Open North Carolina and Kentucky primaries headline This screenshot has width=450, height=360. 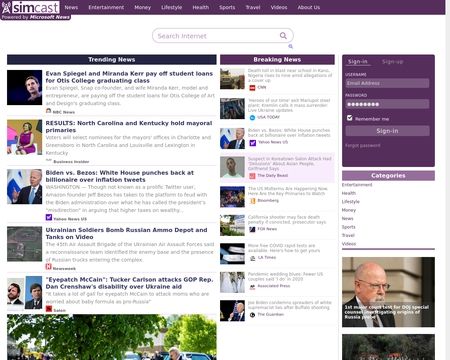click(x=129, y=127)
